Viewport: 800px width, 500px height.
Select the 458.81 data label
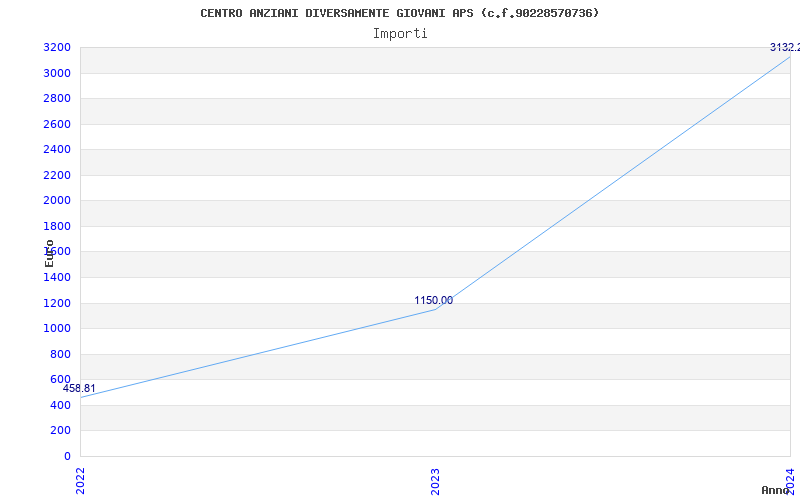[x=79, y=388]
